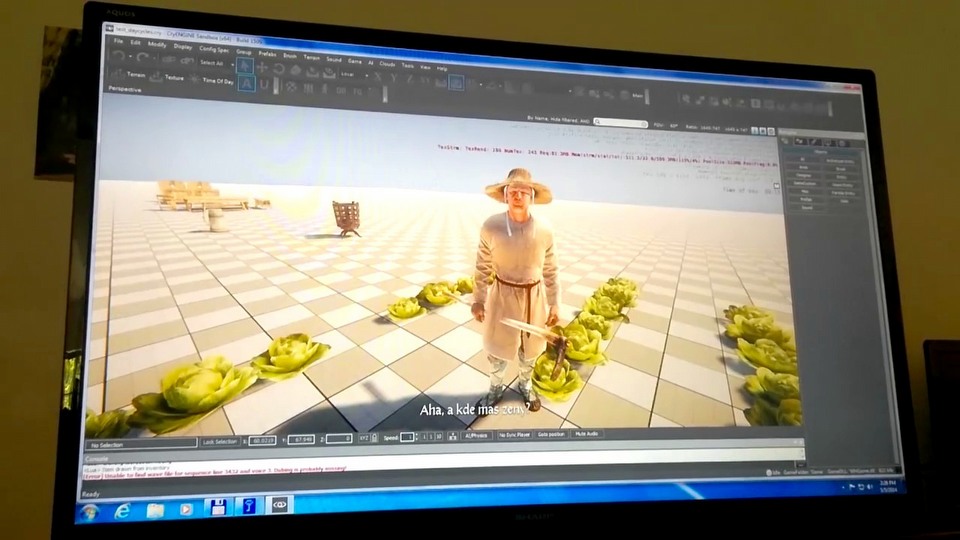This screenshot has height=540, width=960.
Task: Toggle the AI/Physics button
Action: tap(475, 436)
